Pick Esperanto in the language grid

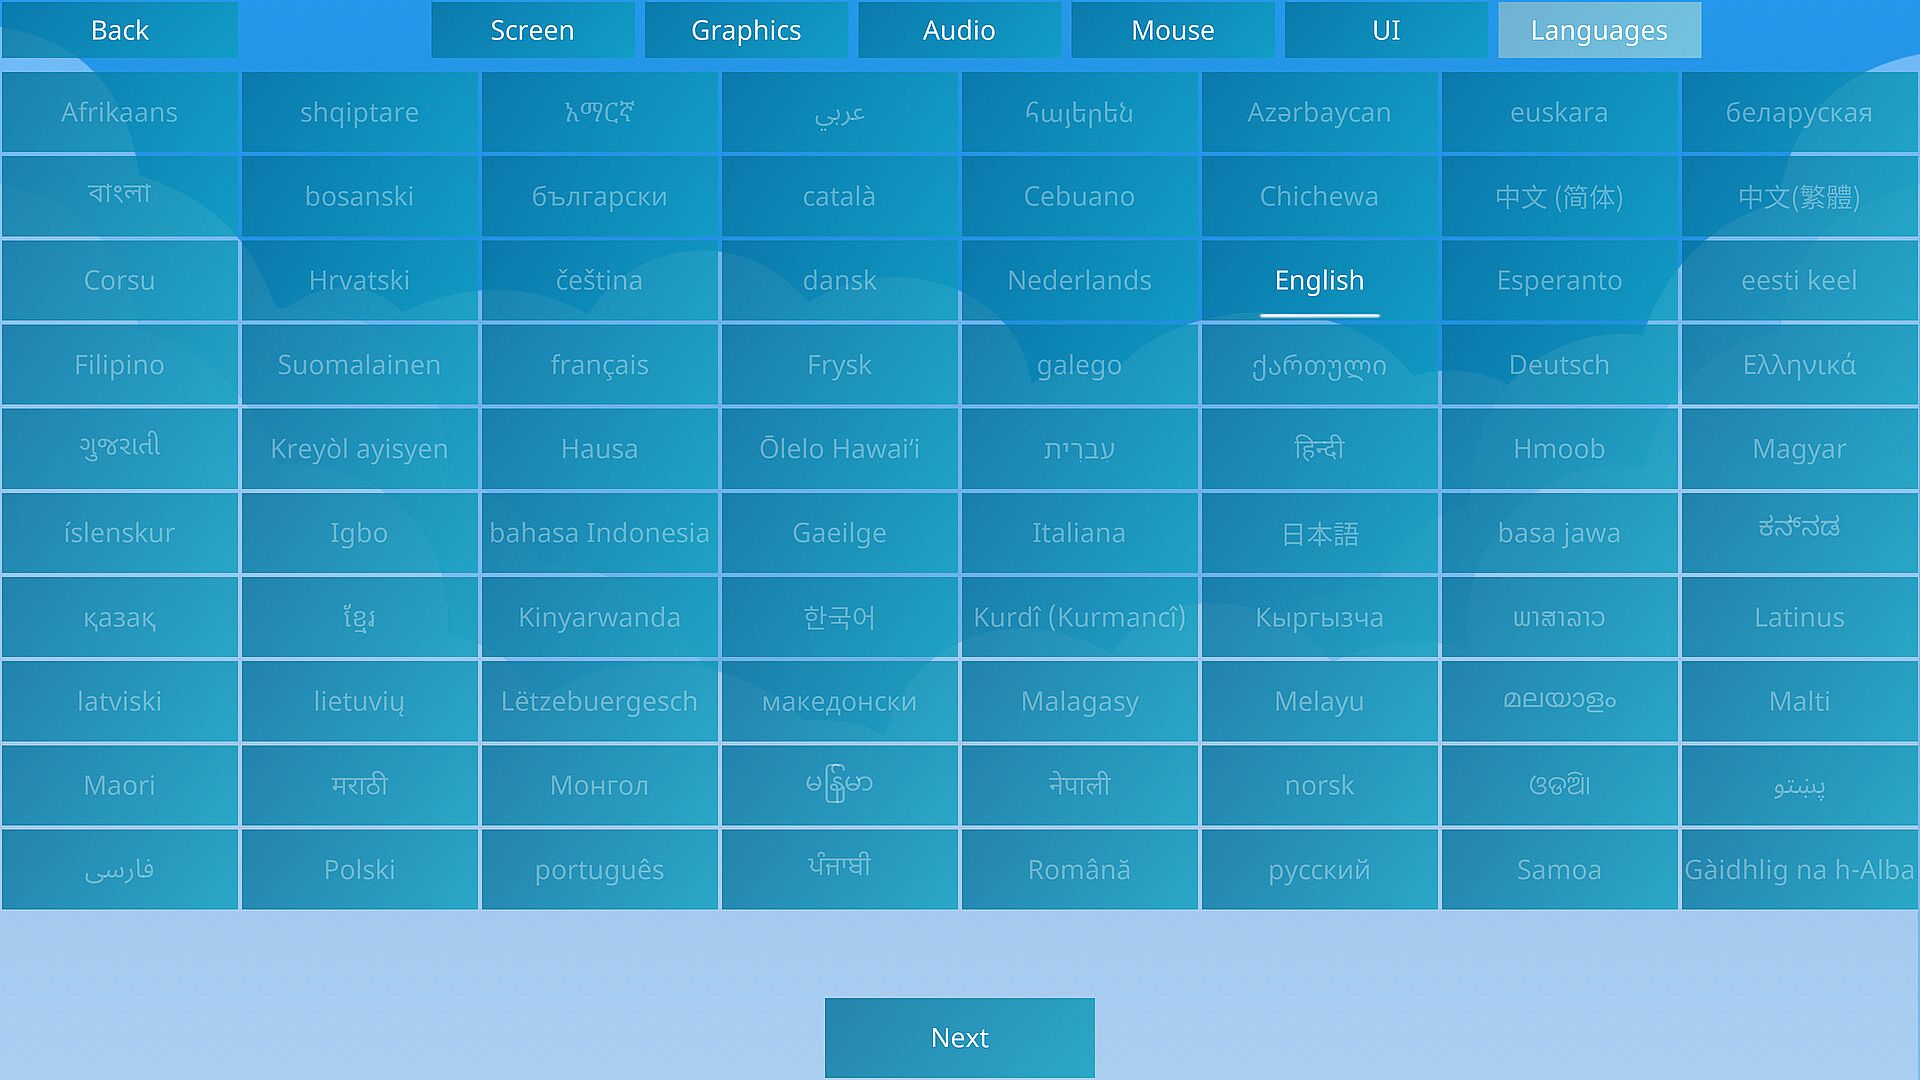point(1559,281)
